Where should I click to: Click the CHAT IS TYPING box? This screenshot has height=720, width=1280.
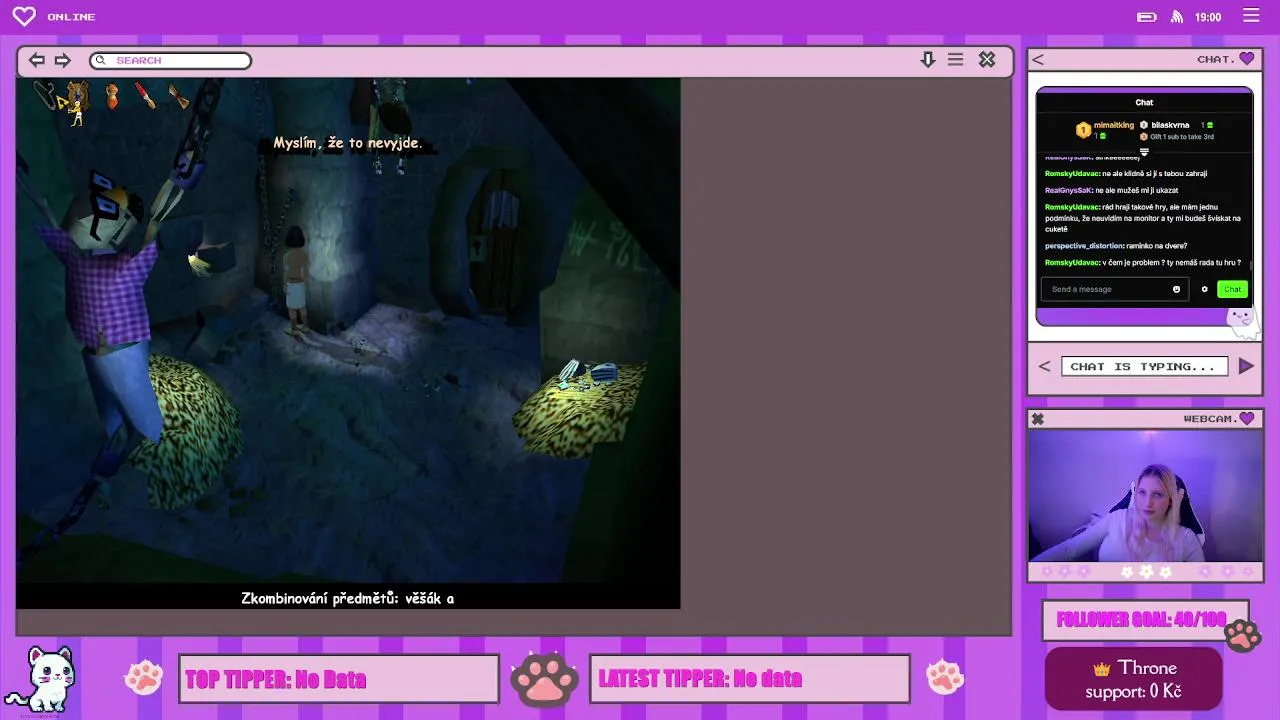[1144, 366]
